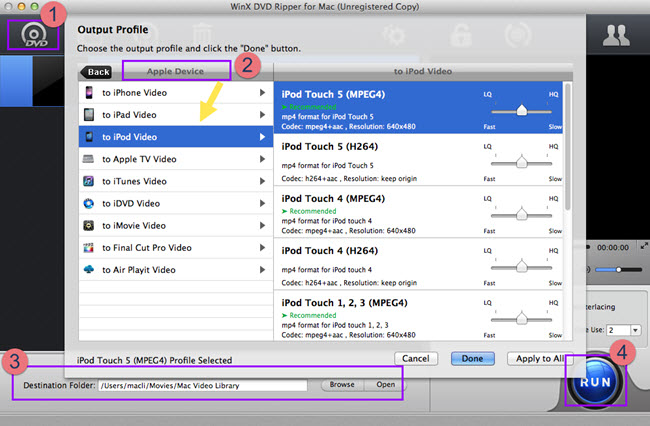Choose to Air Playit Video category
Screen dimensions: 650x426
[176, 269]
